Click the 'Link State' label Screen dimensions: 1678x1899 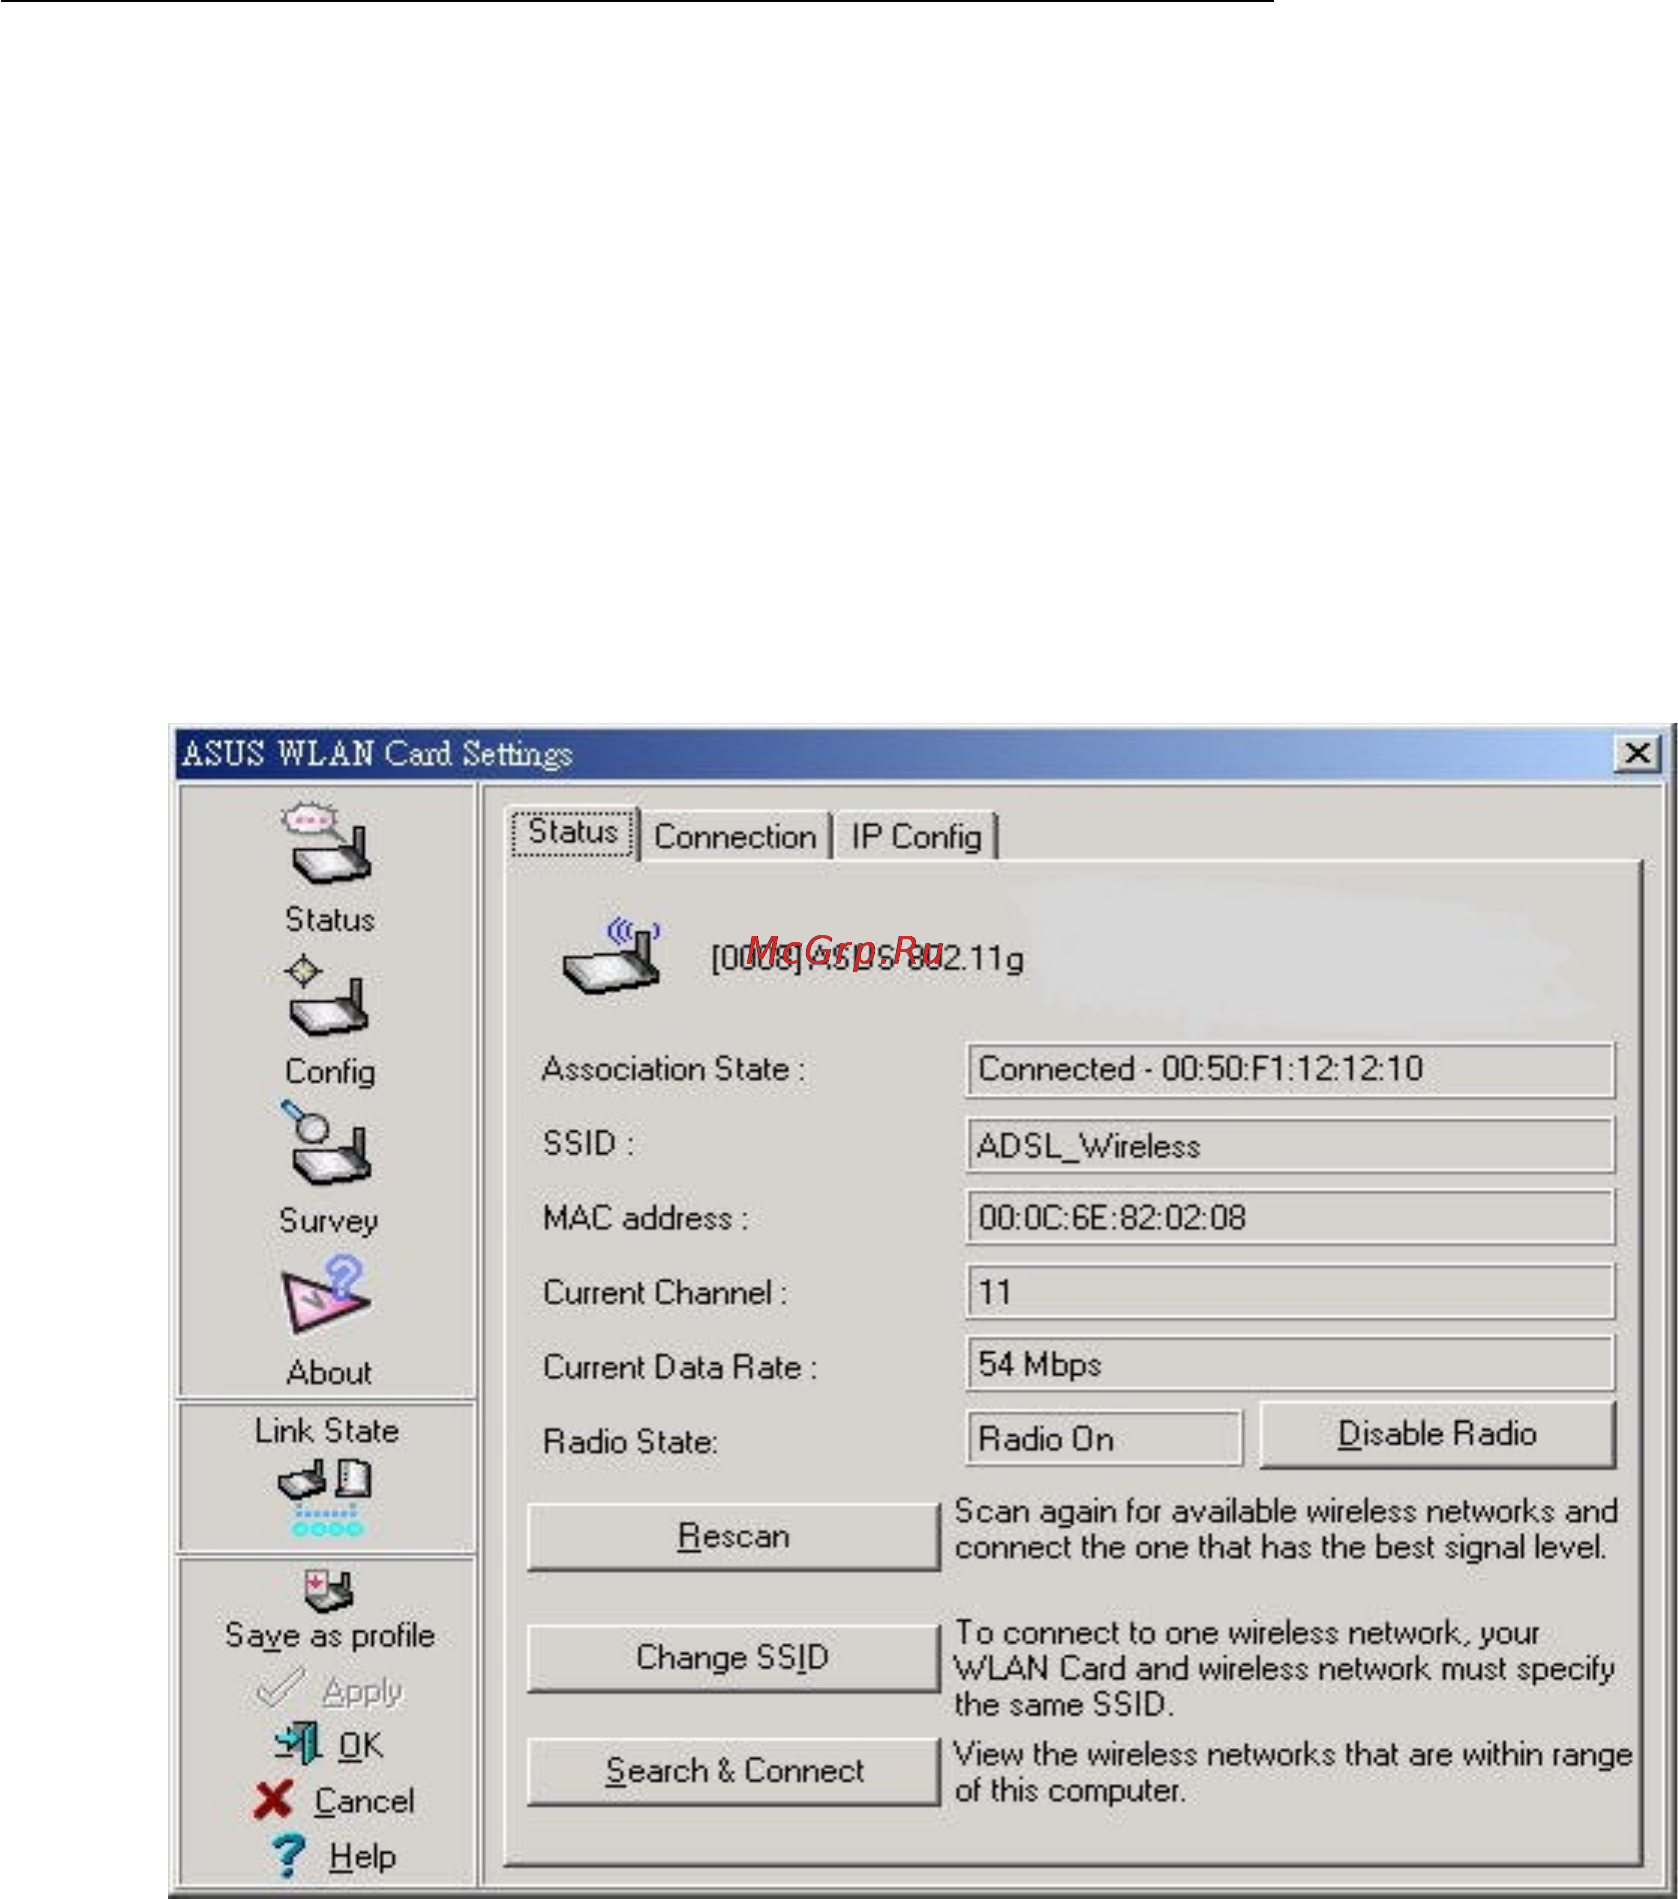[327, 1431]
